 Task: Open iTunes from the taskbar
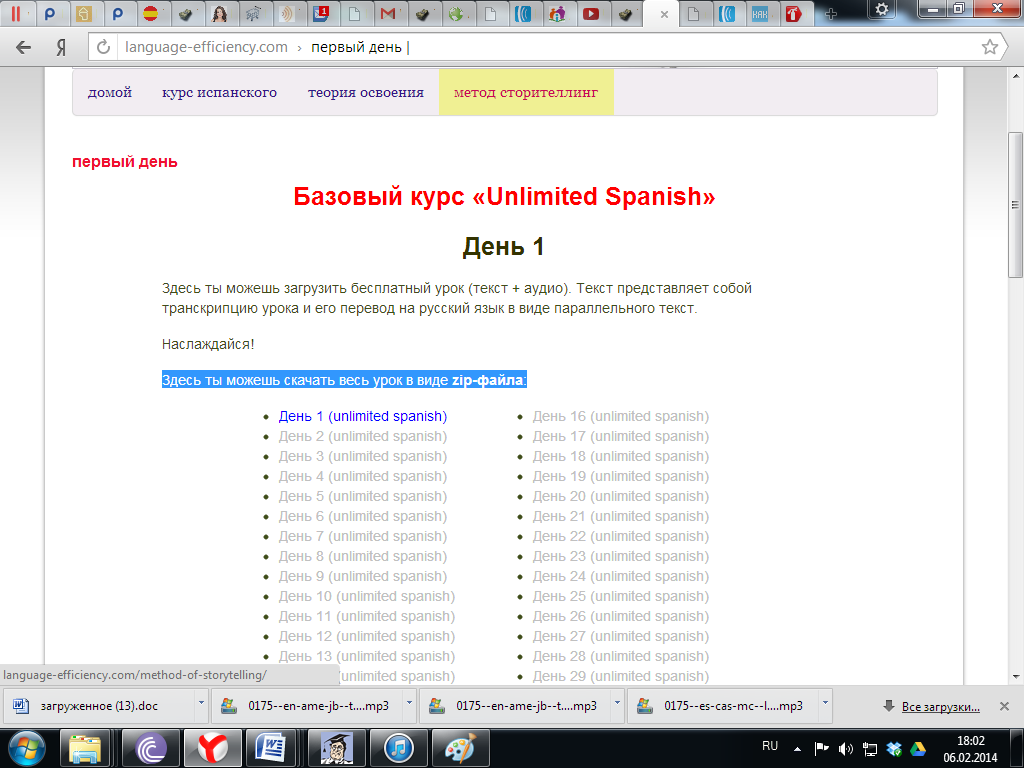pos(398,748)
